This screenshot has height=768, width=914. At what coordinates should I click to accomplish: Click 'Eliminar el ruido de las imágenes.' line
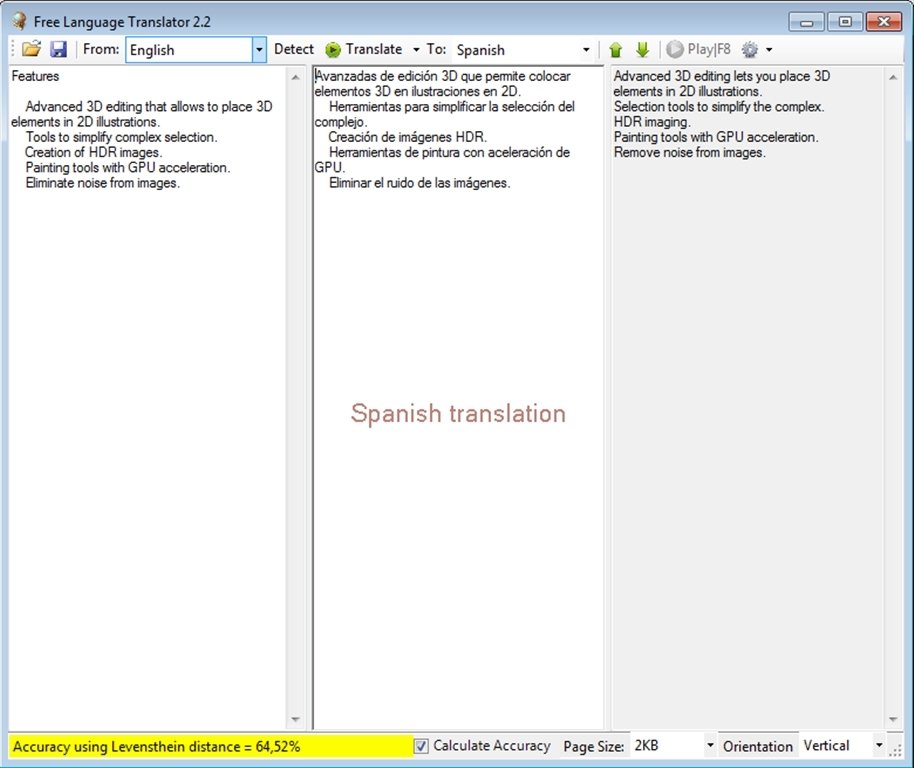[420, 183]
